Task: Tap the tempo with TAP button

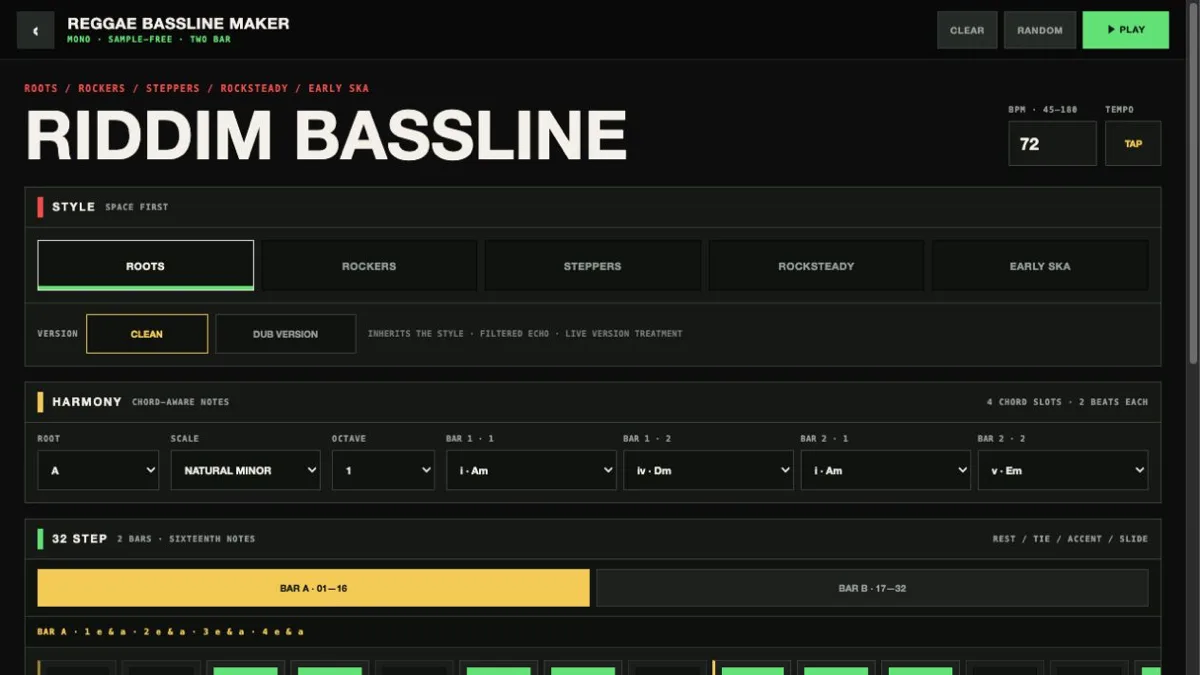Action: (1133, 143)
